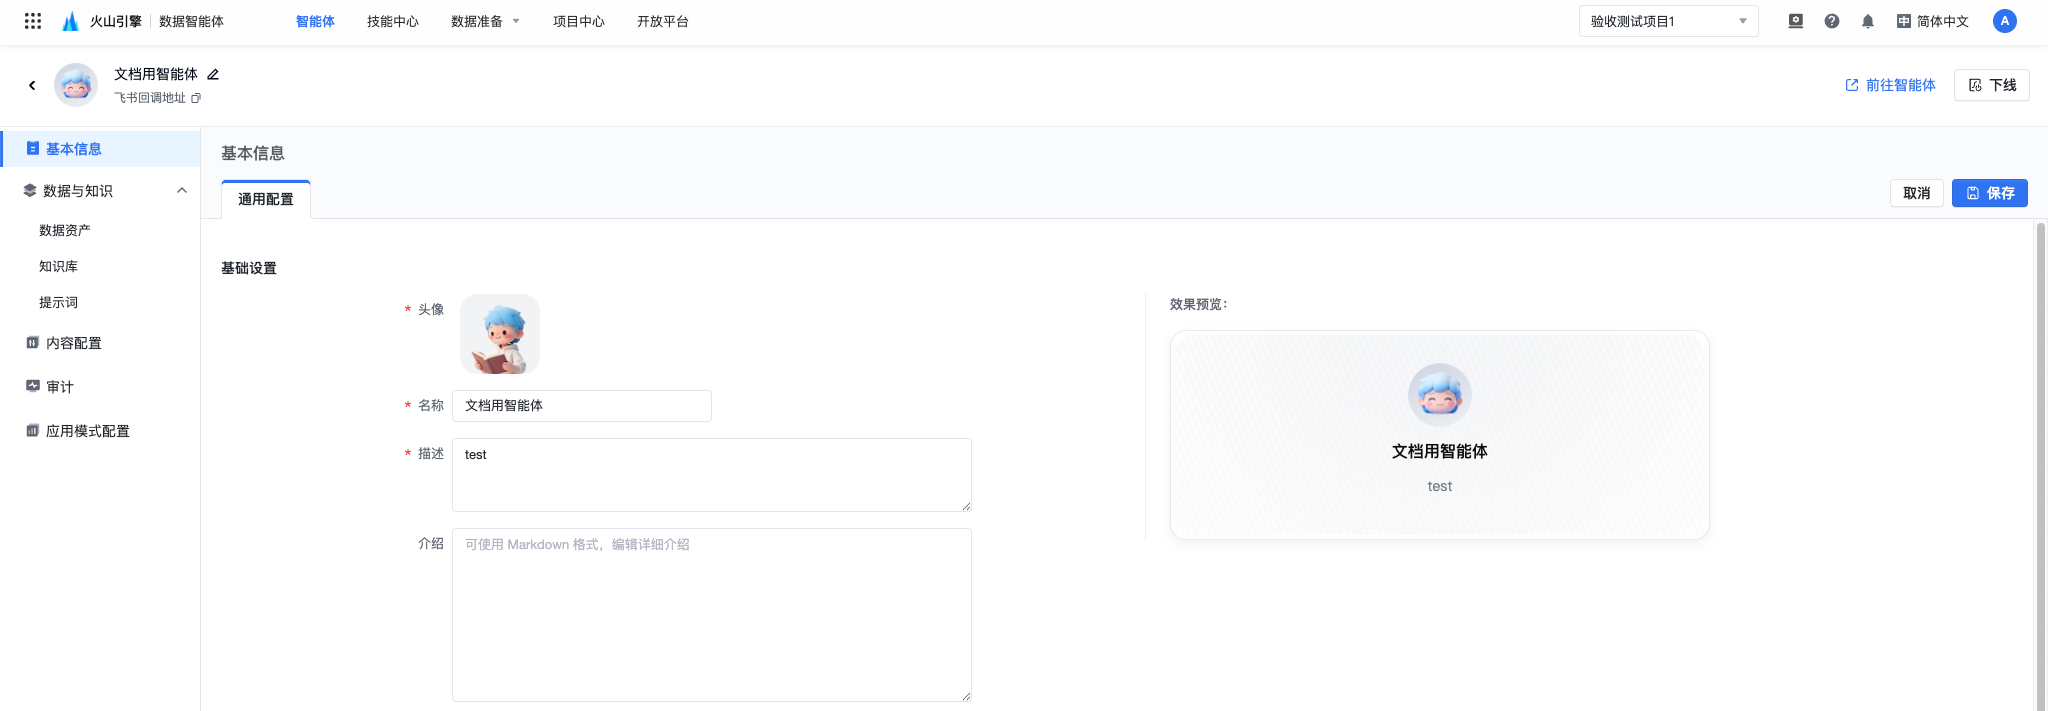Image resolution: width=2048 pixels, height=711 pixels.
Task: Open the user avatar A menu
Action: point(2005,21)
